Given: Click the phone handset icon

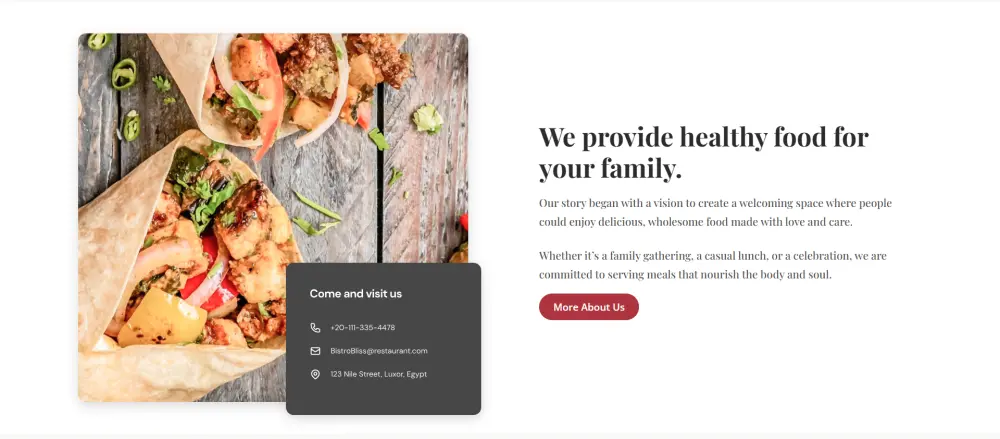Looking at the screenshot, I should [x=315, y=327].
